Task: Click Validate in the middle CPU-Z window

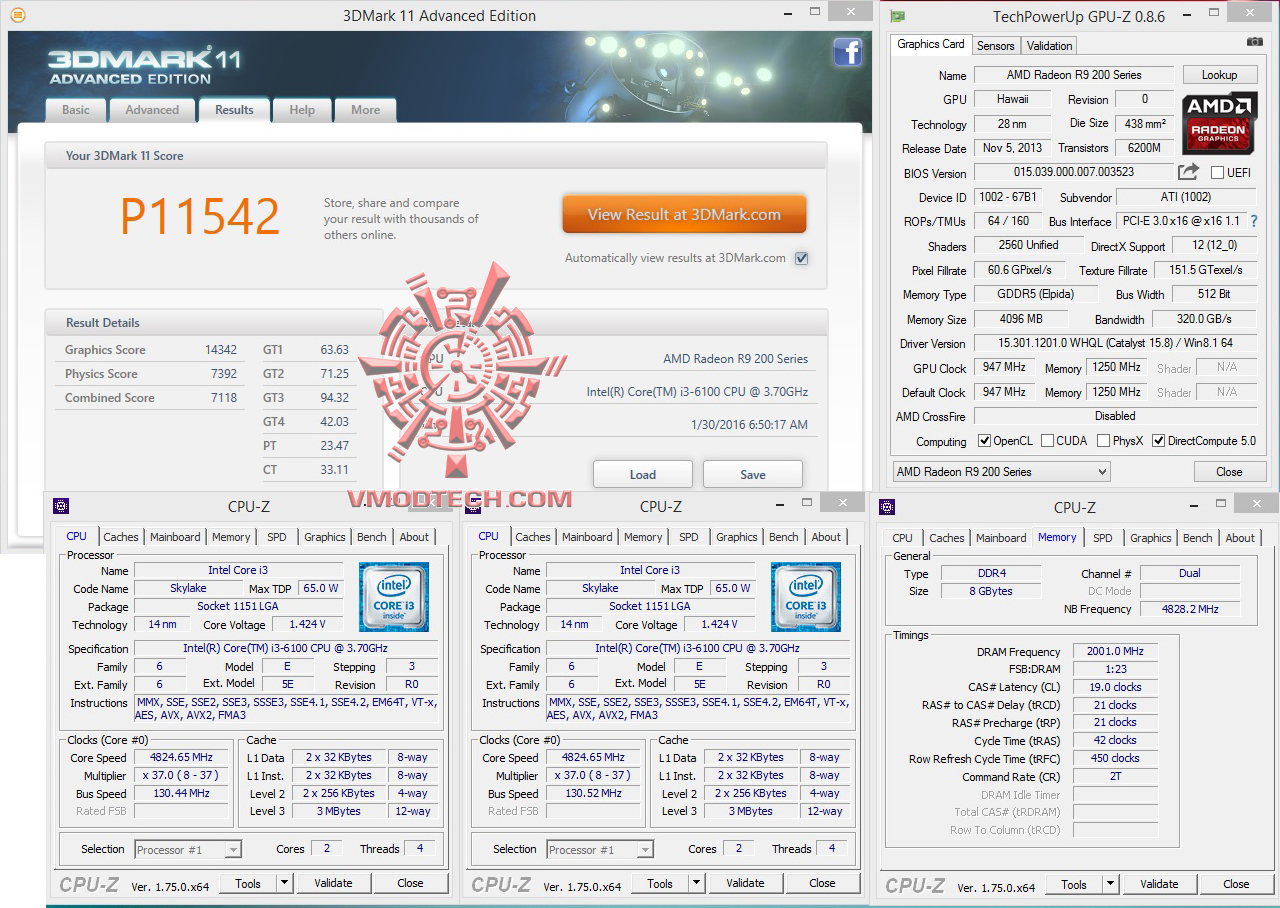Action: 745,883
